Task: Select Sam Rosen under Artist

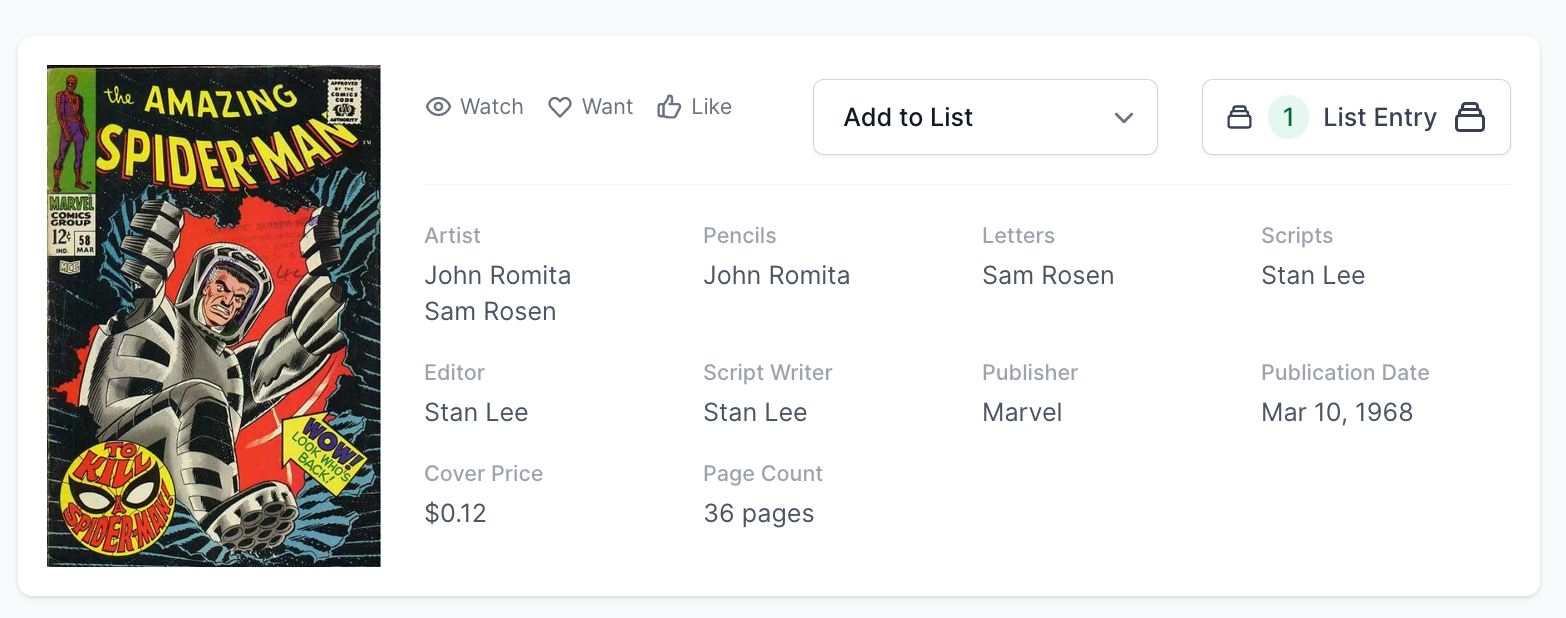Action: coord(490,312)
